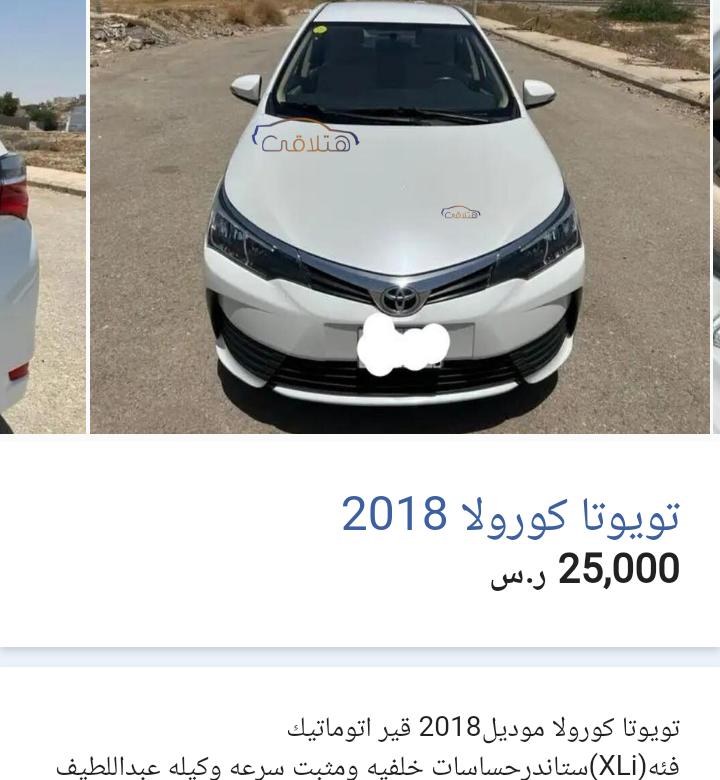Open the partially visible rear-view photo on left

(43, 216)
